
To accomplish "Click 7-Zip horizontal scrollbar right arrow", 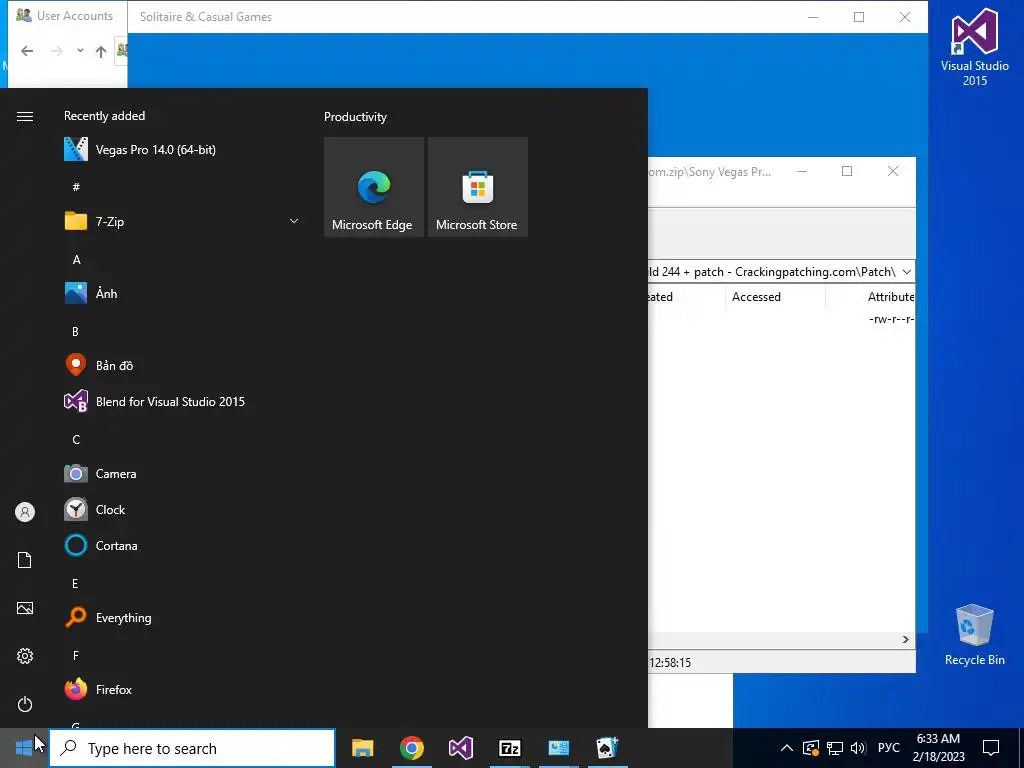I will (906, 639).
